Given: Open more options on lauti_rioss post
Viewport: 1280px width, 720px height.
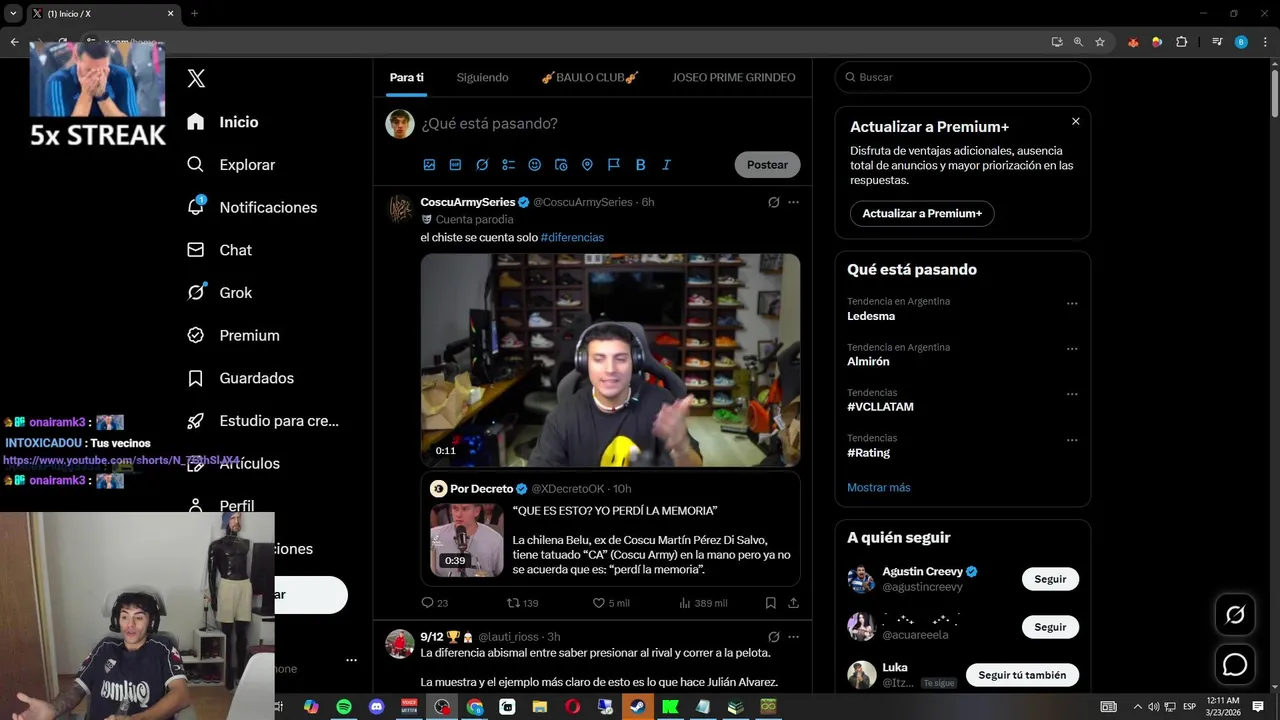Looking at the screenshot, I should click(x=793, y=637).
